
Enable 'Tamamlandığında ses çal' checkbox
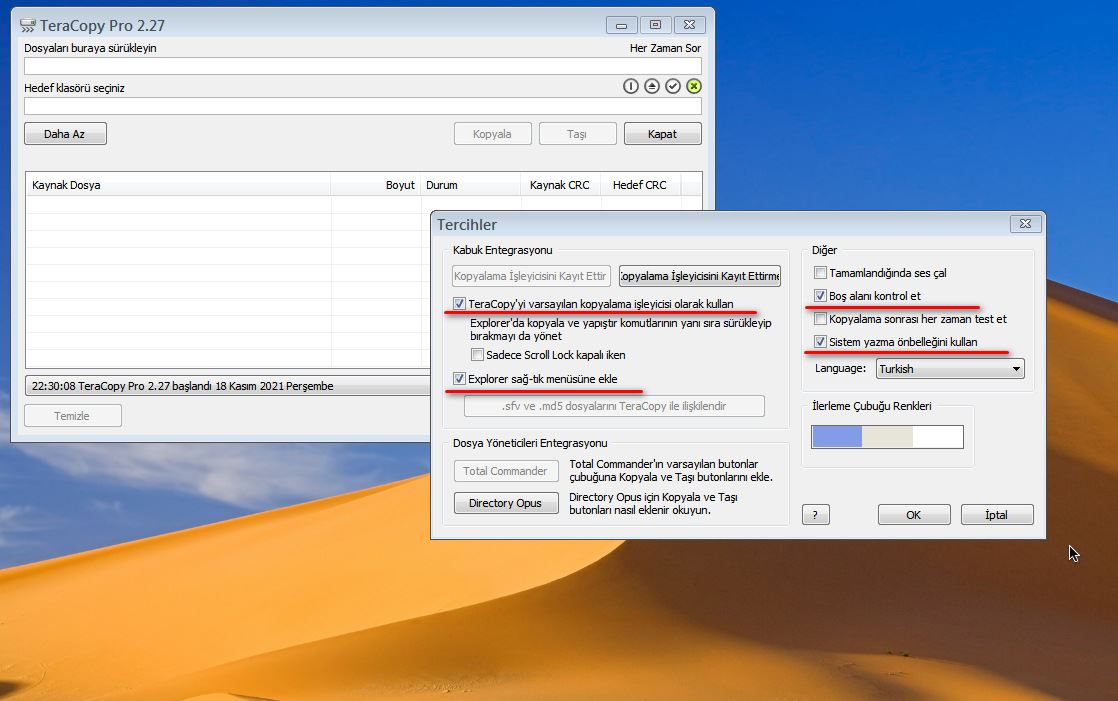[820, 272]
